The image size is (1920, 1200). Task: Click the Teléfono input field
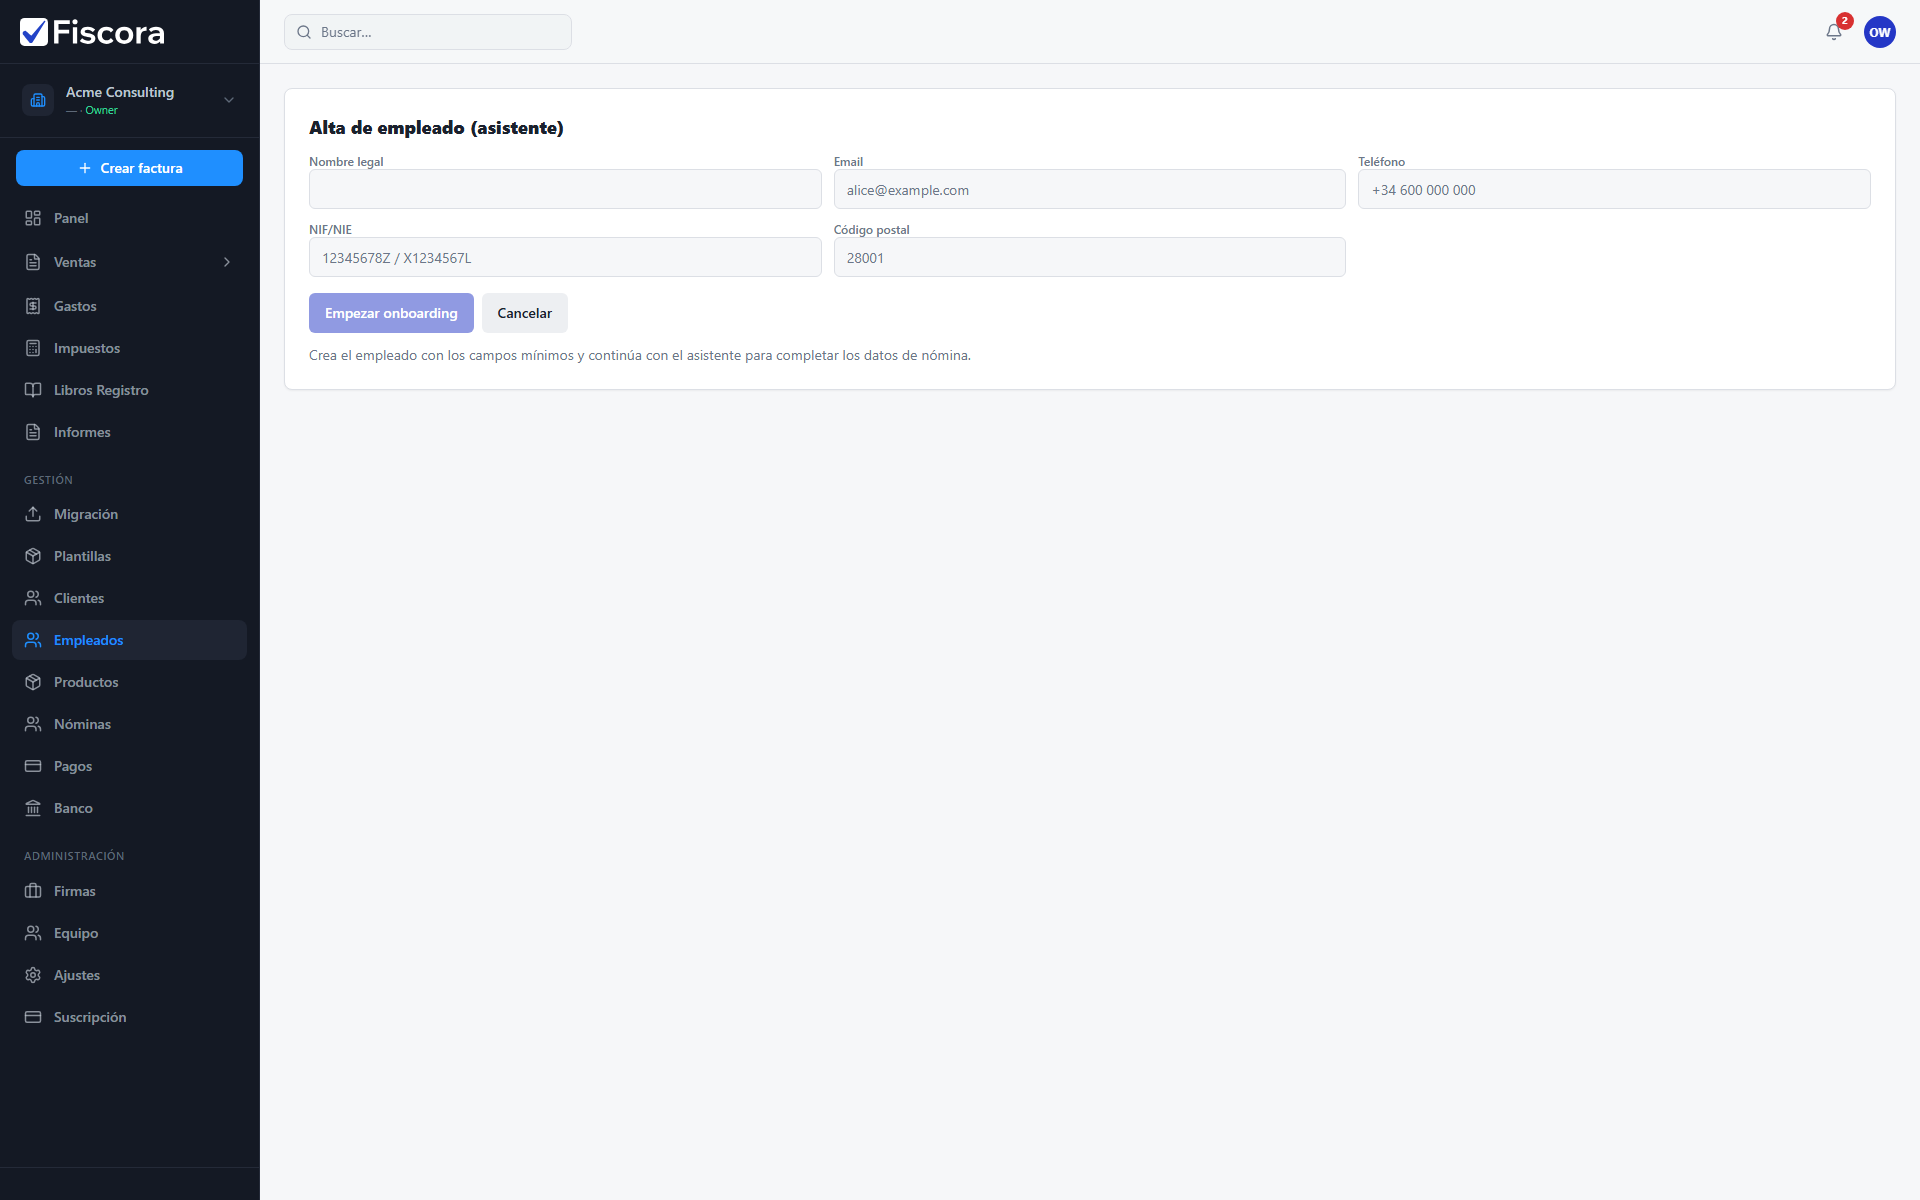coord(1614,189)
